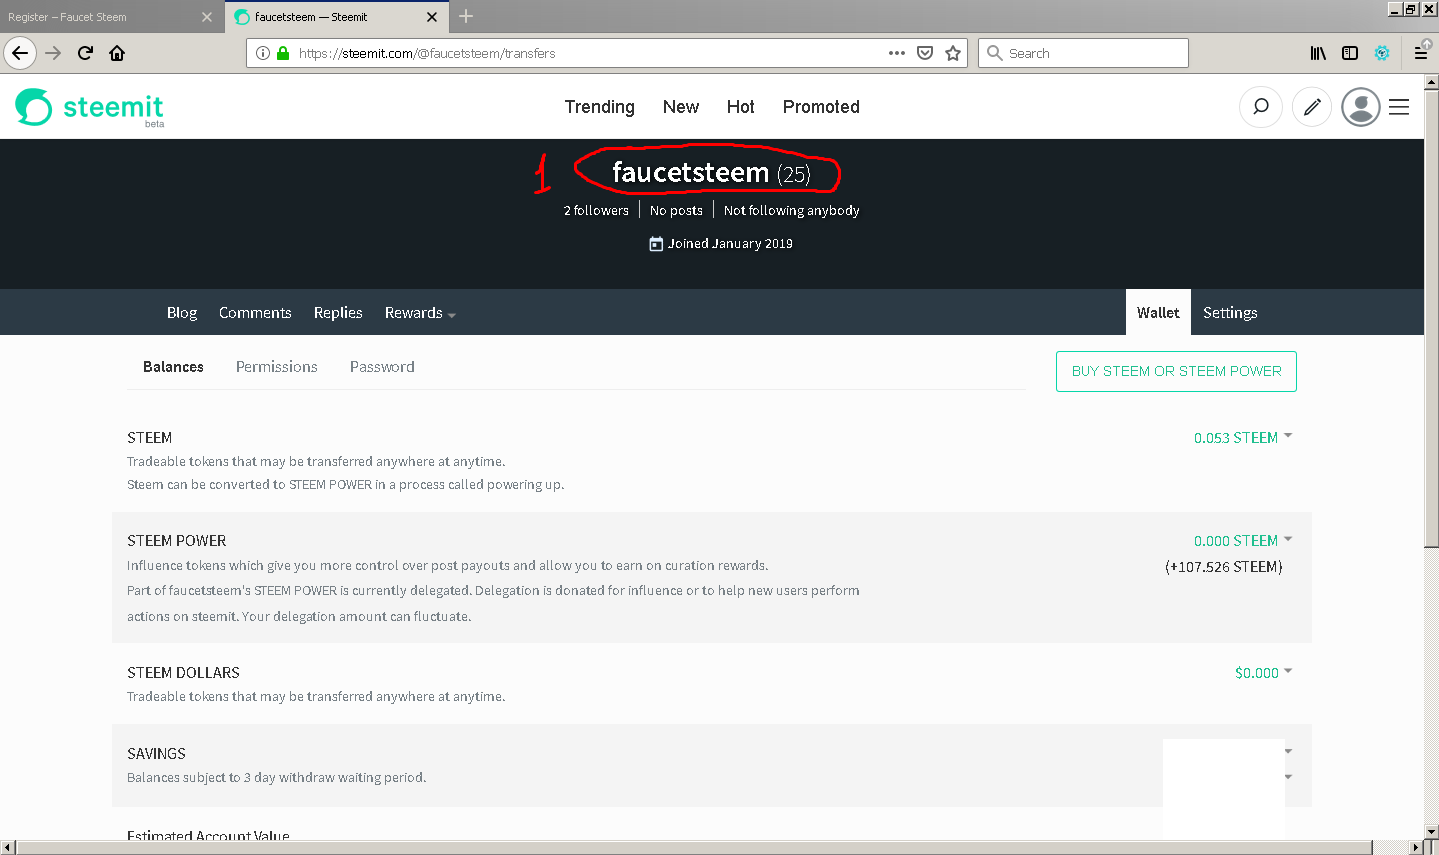Expand second Savings balance dropdown arrow
This screenshot has height=855, width=1439.
[x=1288, y=777]
